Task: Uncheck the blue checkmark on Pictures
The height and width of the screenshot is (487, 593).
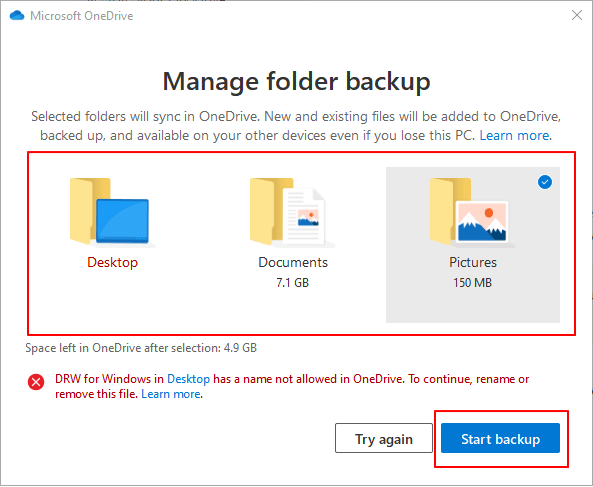Action: [545, 182]
